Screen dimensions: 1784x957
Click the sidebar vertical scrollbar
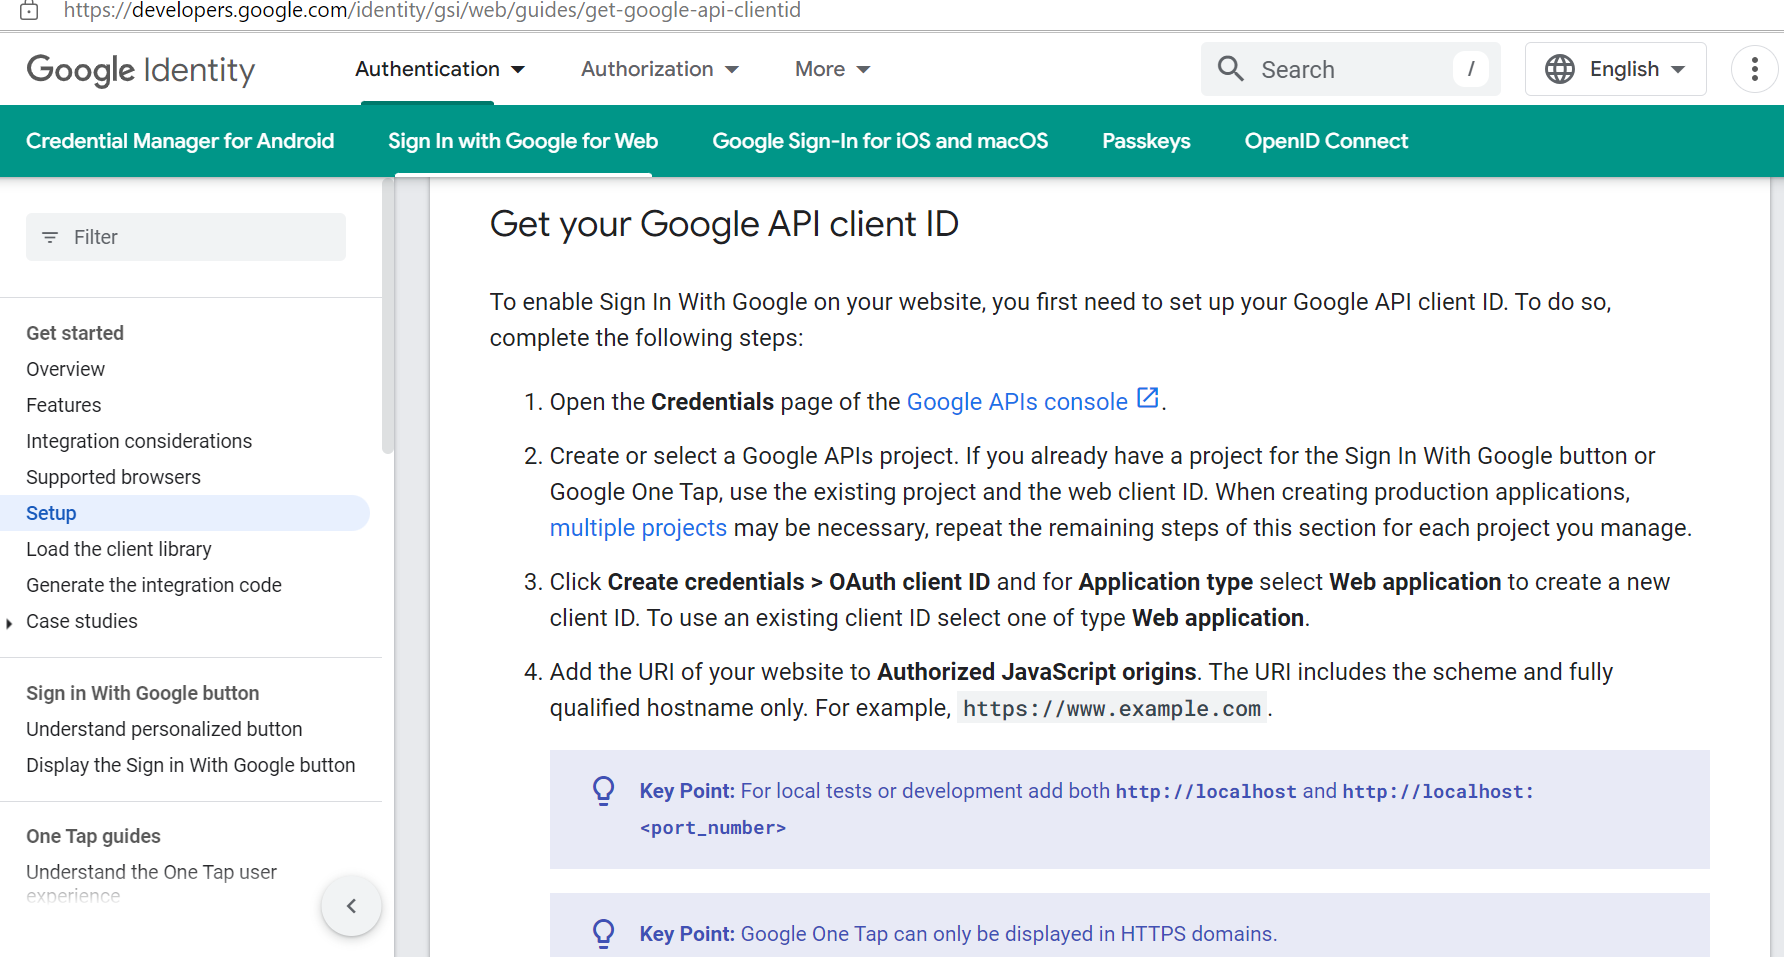click(388, 316)
